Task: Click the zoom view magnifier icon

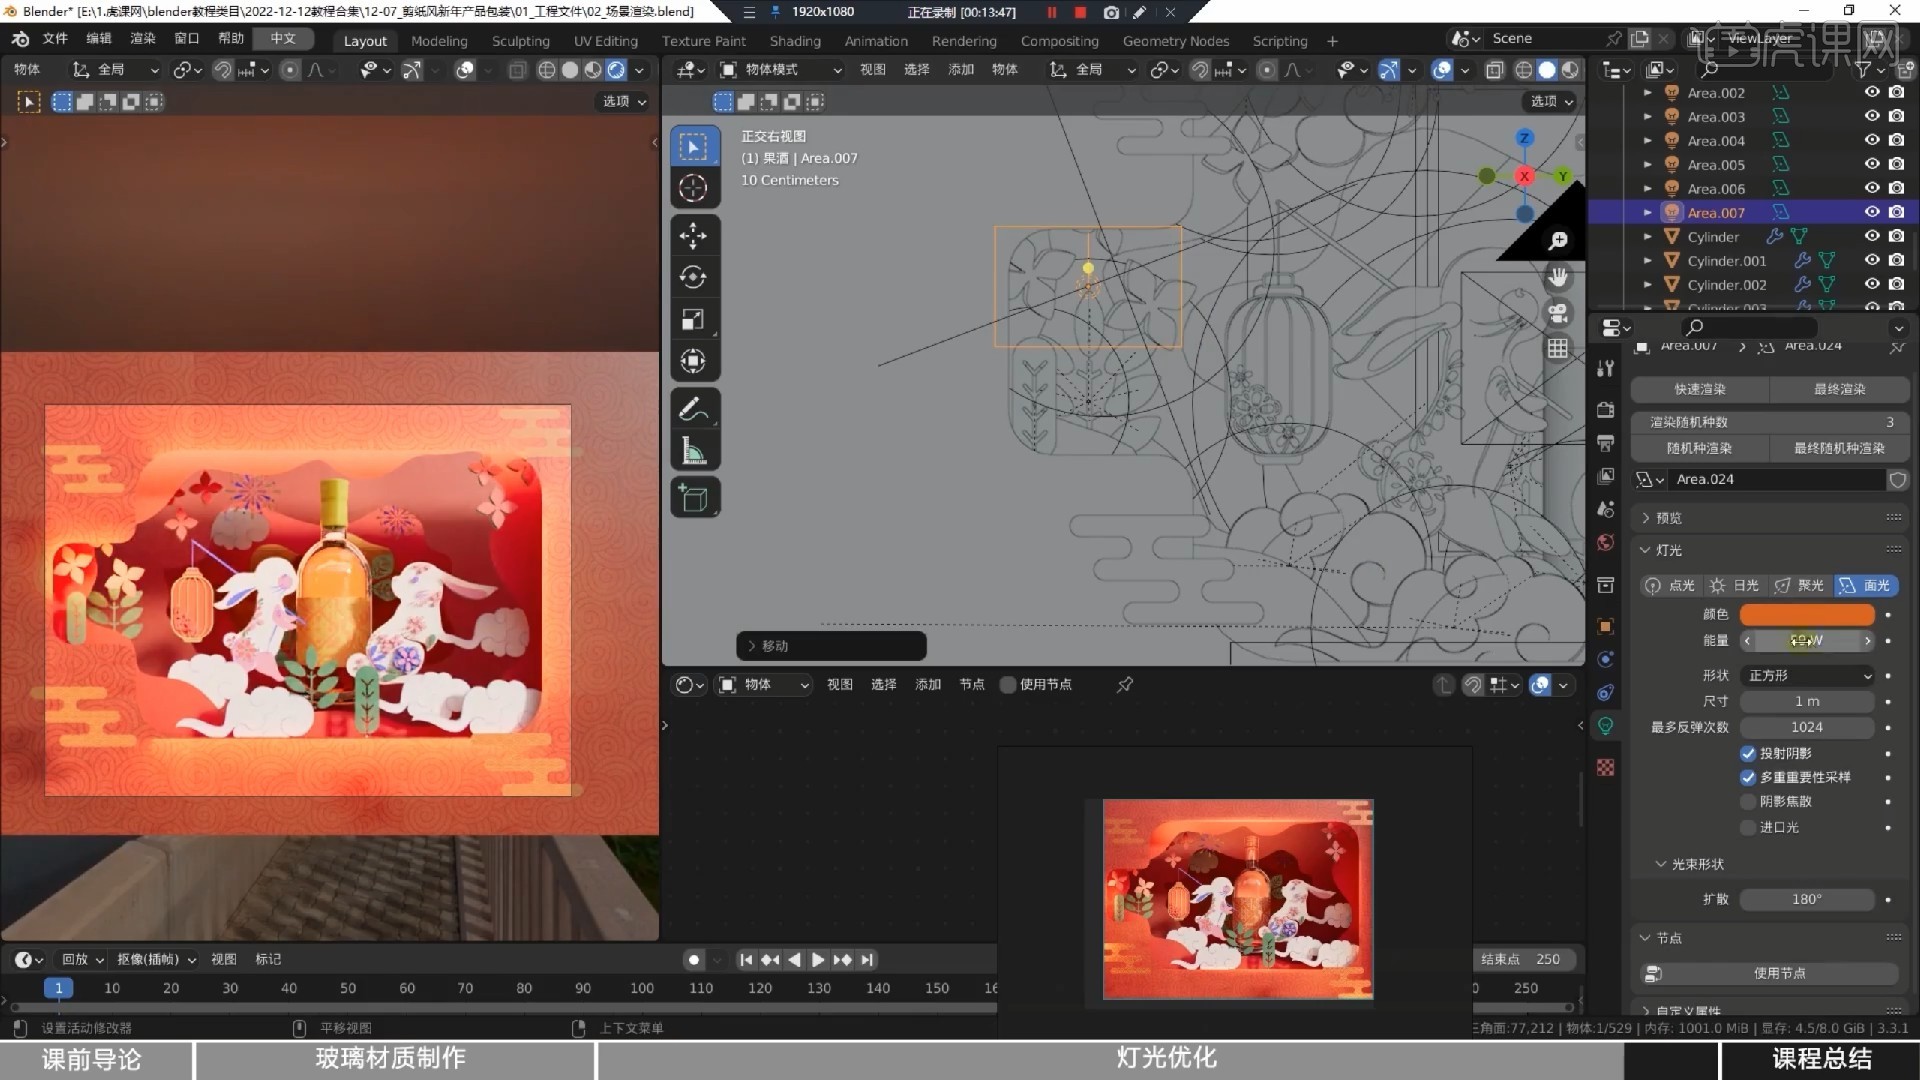Action: point(1558,241)
